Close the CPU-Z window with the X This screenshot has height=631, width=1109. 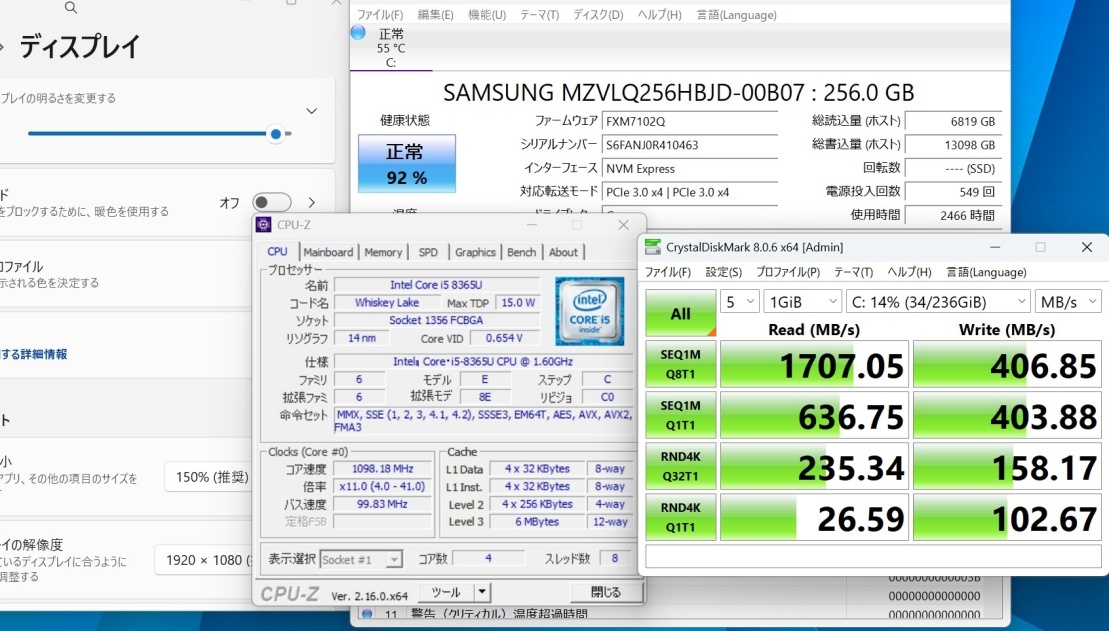pyautogui.click(x=623, y=225)
